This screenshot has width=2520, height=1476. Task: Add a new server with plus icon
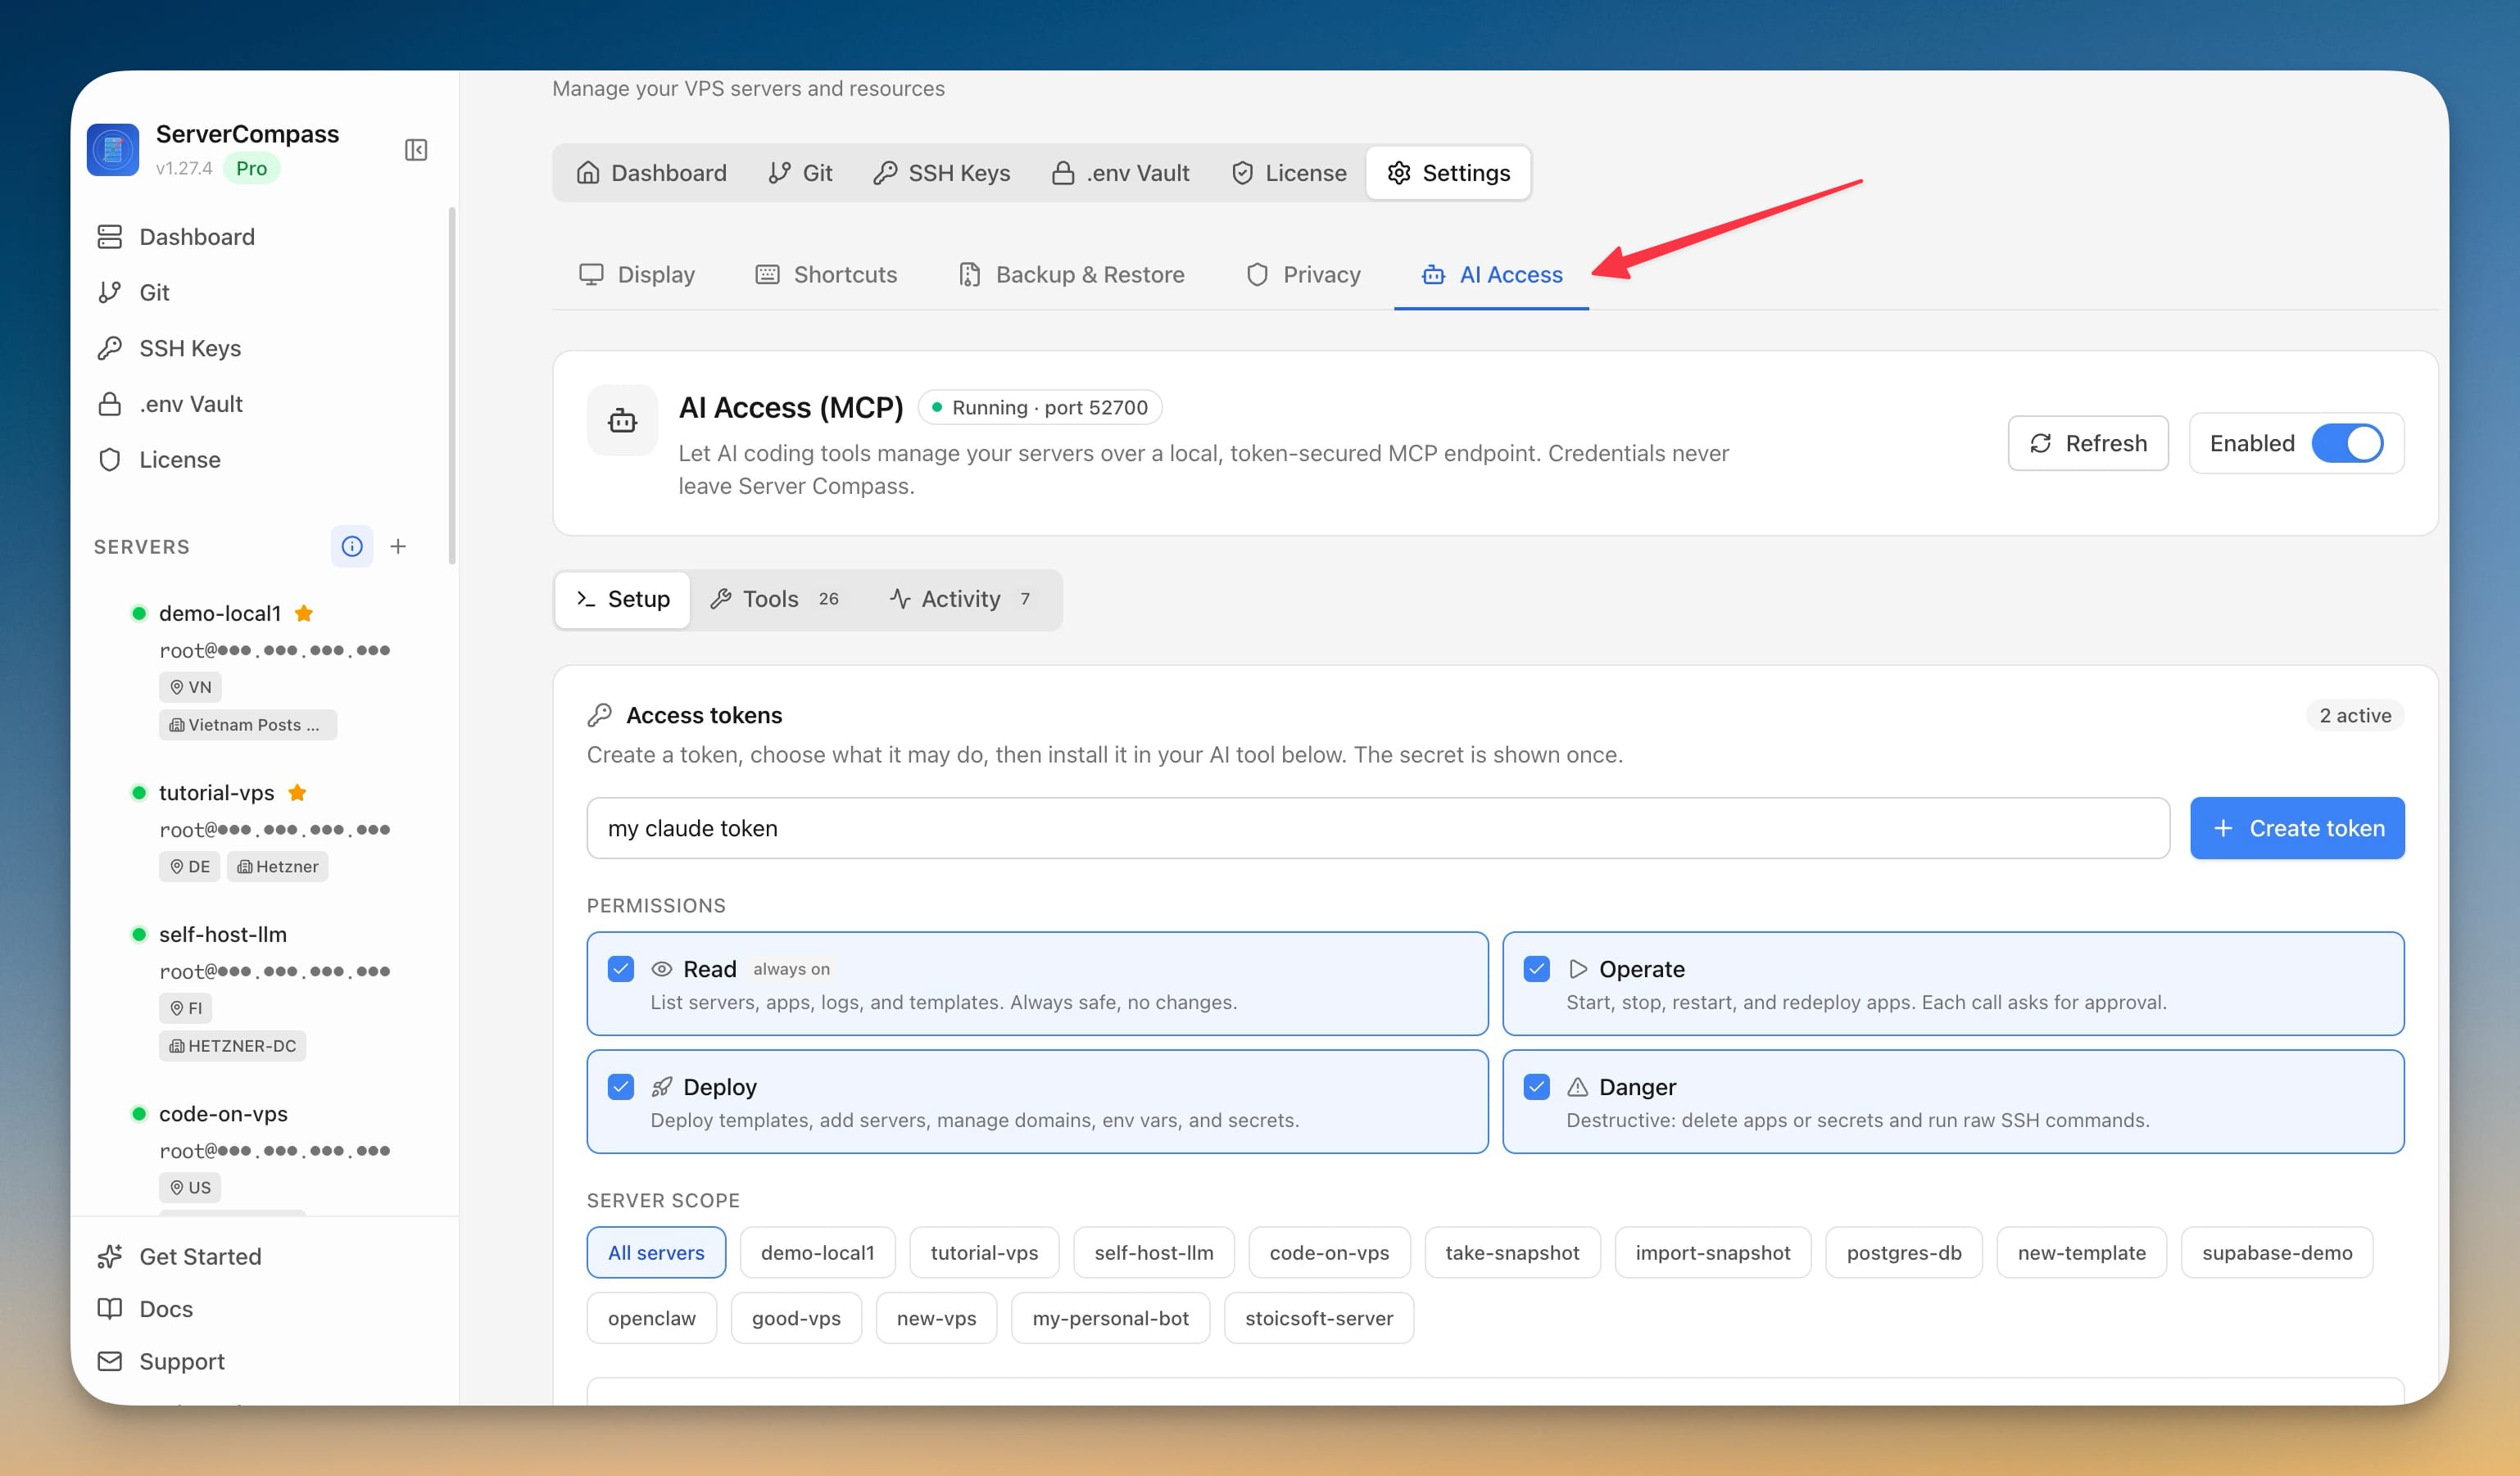[x=398, y=546]
